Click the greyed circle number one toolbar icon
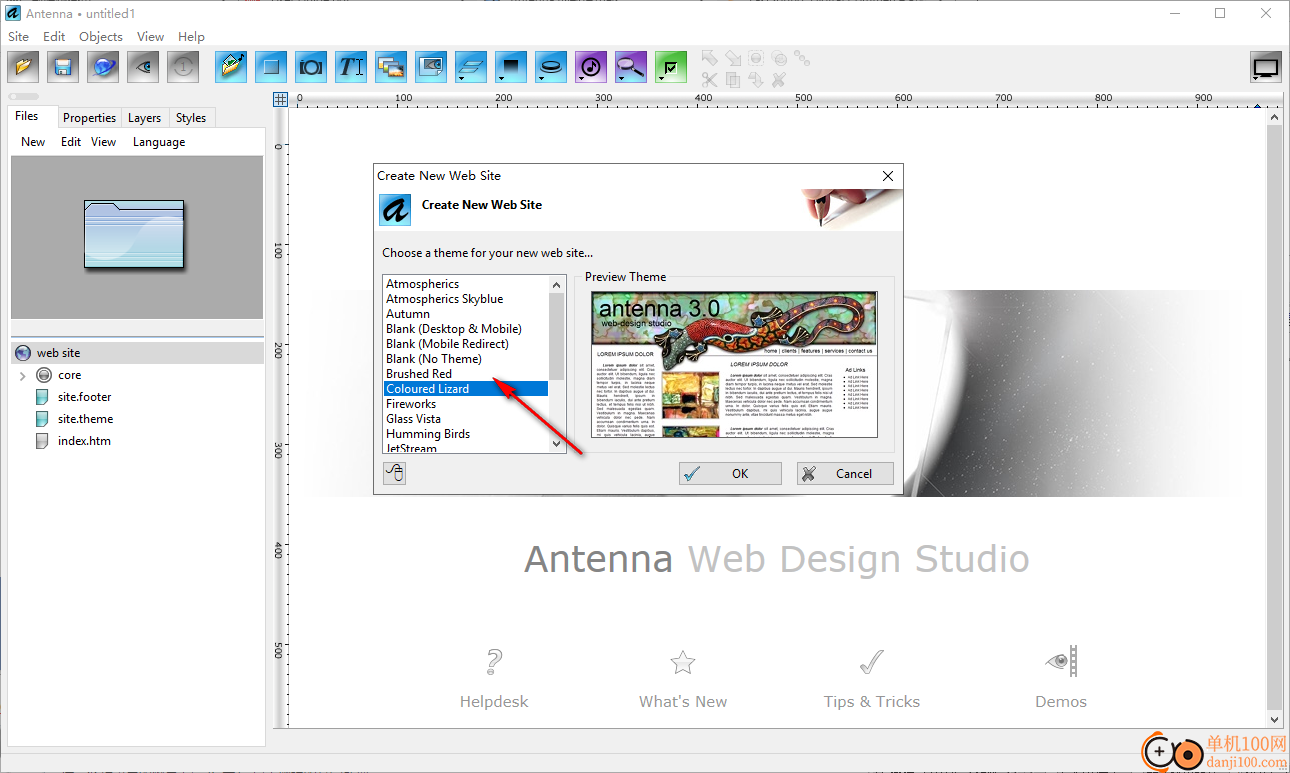 [x=183, y=67]
